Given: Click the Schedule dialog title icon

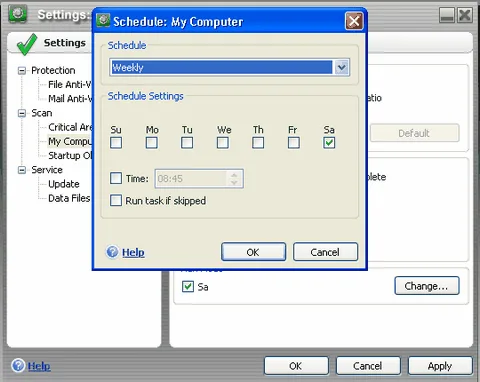Looking at the screenshot, I should pos(103,21).
